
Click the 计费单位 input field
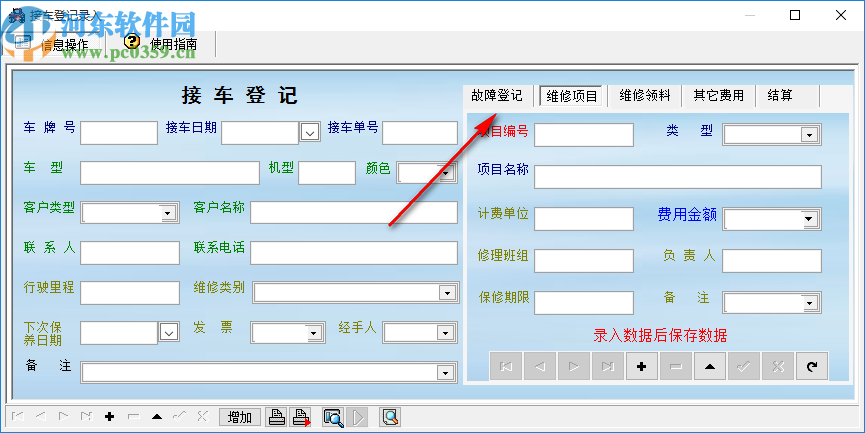[x=584, y=219]
